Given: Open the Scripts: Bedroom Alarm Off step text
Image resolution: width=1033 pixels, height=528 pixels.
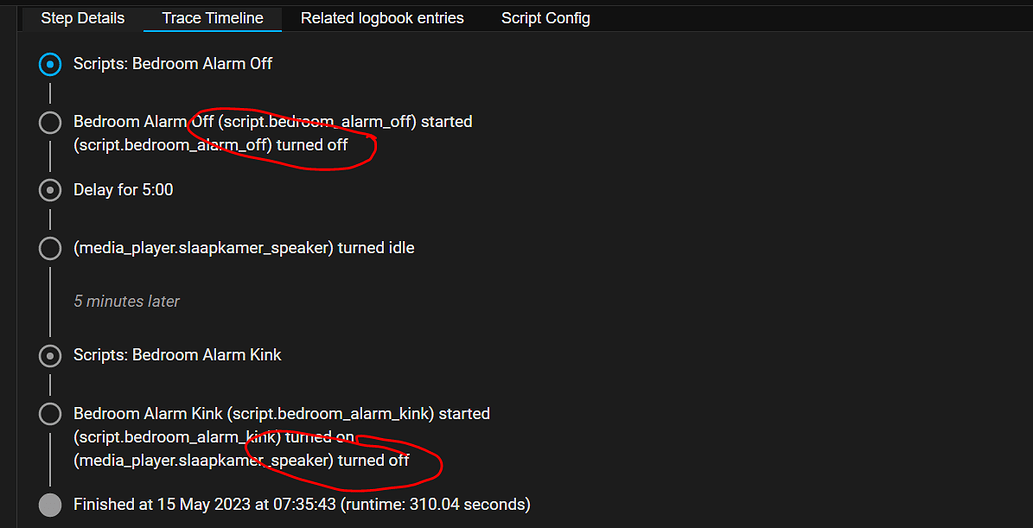Looking at the screenshot, I should pyautogui.click(x=173, y=64).
